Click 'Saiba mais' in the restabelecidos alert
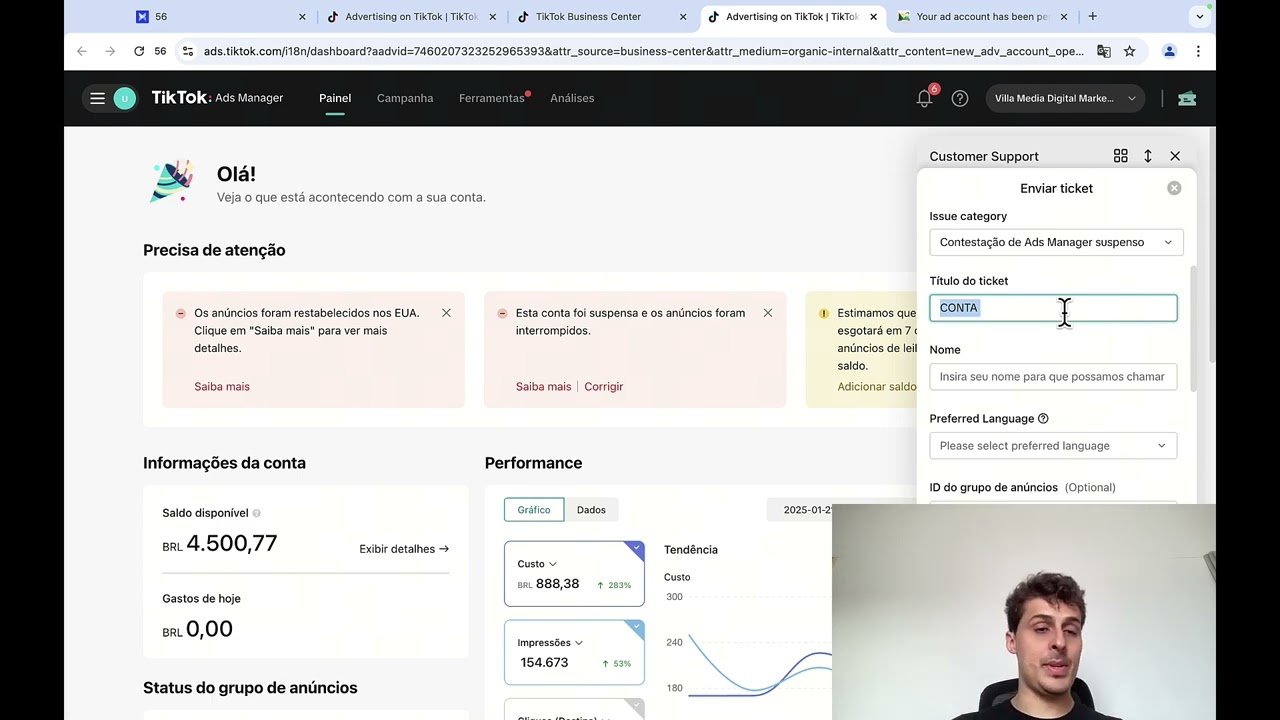This screenshot has height=720, width=1280. coord(222,386)
